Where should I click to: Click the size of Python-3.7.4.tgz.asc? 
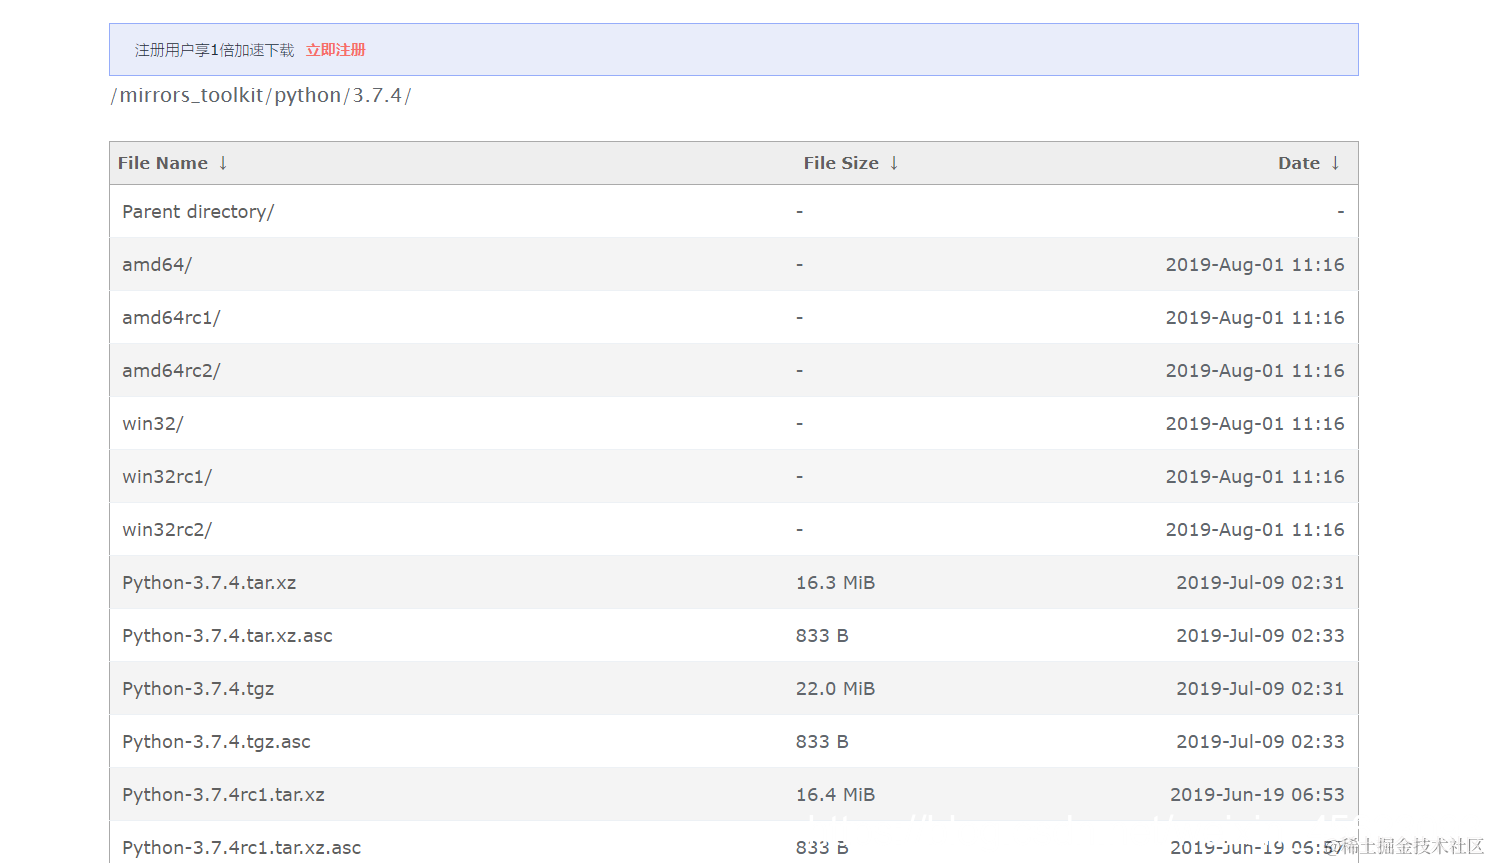822,742
